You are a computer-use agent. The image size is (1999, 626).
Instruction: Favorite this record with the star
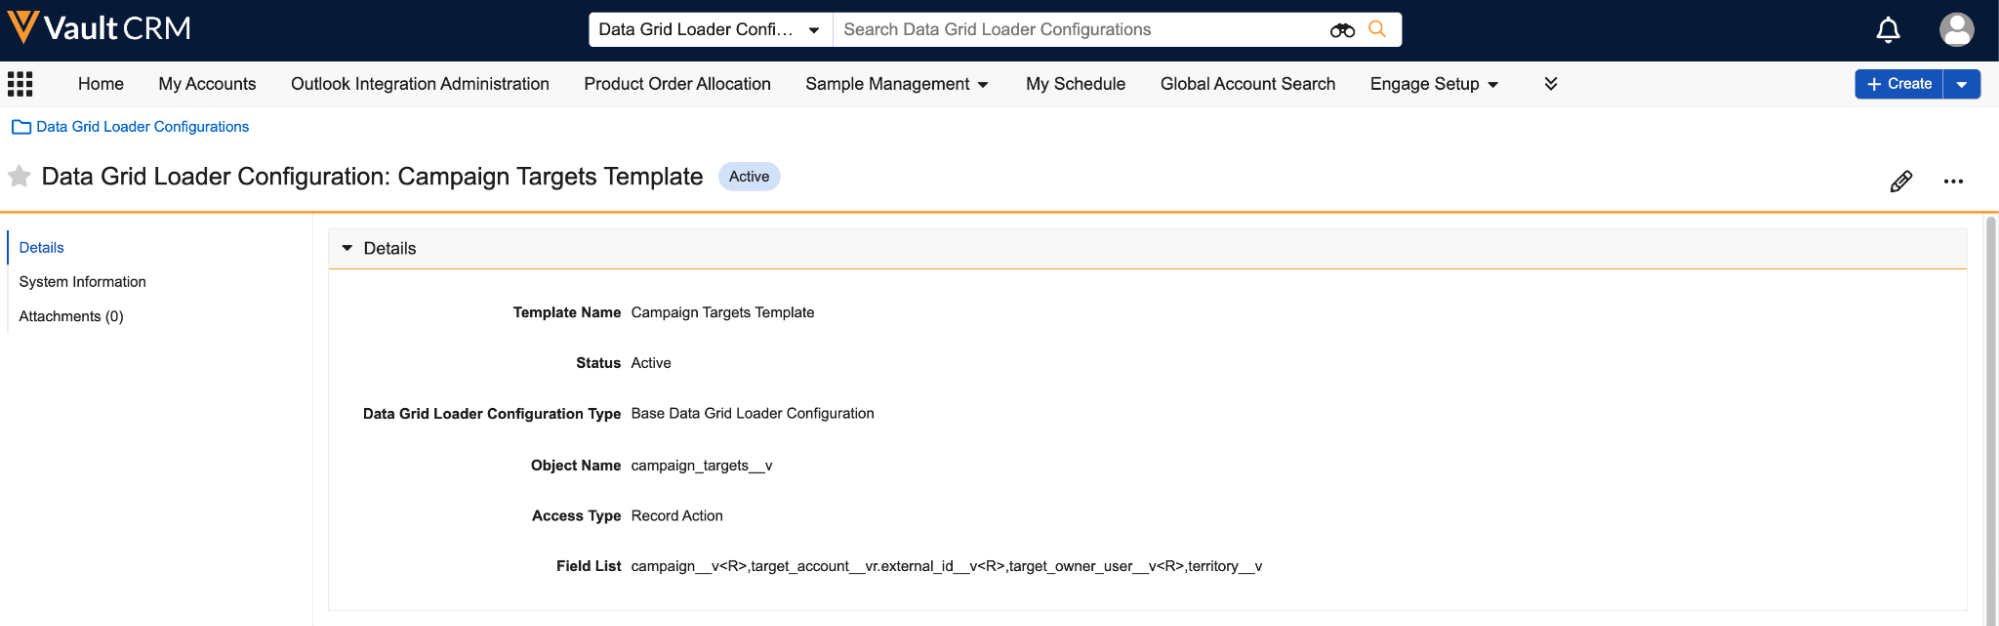[x=19, y=177]
